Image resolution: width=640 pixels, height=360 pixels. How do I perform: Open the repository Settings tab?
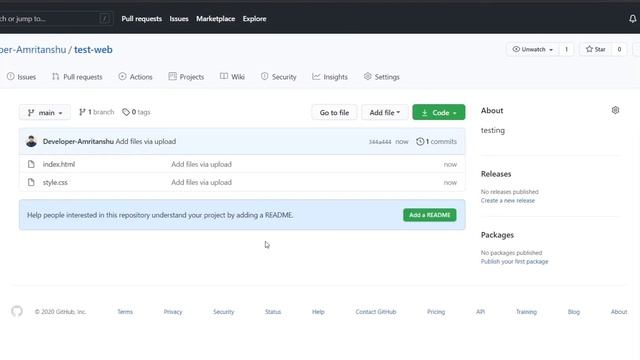point(382,77)
